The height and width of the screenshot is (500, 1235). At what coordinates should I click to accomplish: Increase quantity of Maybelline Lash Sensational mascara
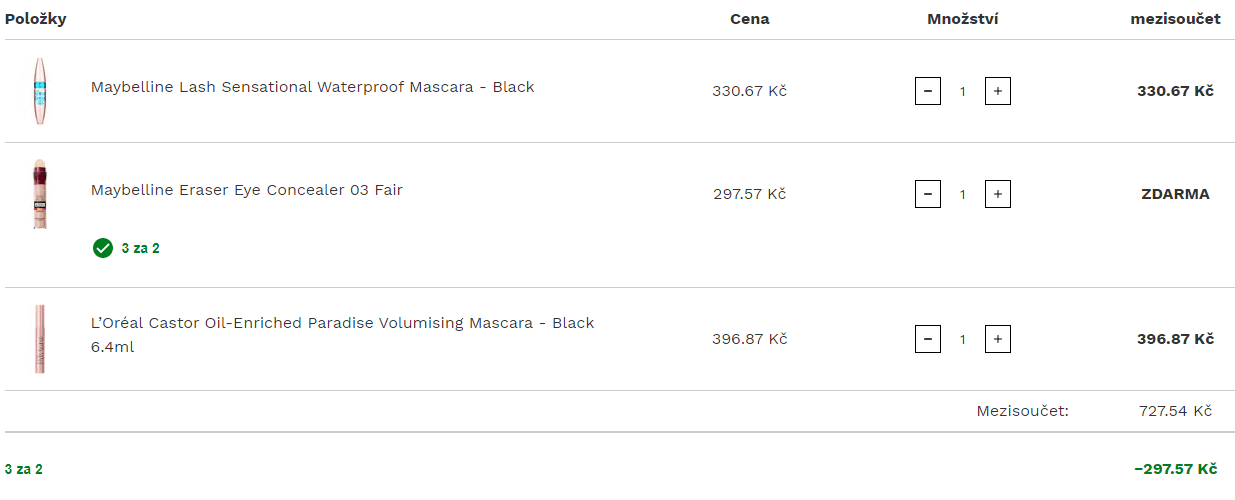coord(998,91)
